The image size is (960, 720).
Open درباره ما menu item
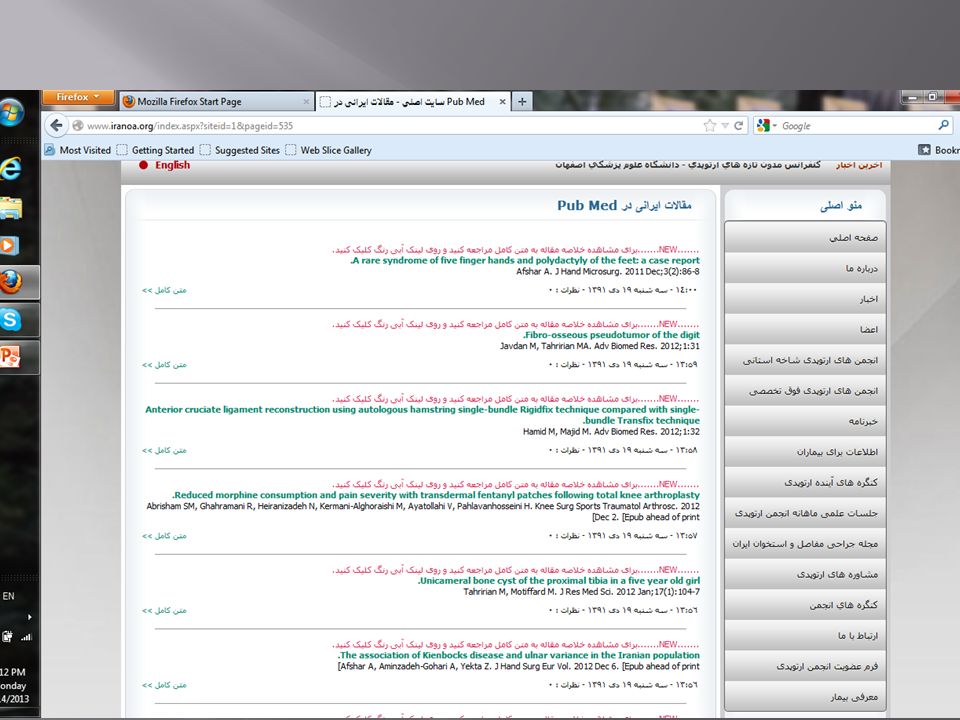pos(805,268)
